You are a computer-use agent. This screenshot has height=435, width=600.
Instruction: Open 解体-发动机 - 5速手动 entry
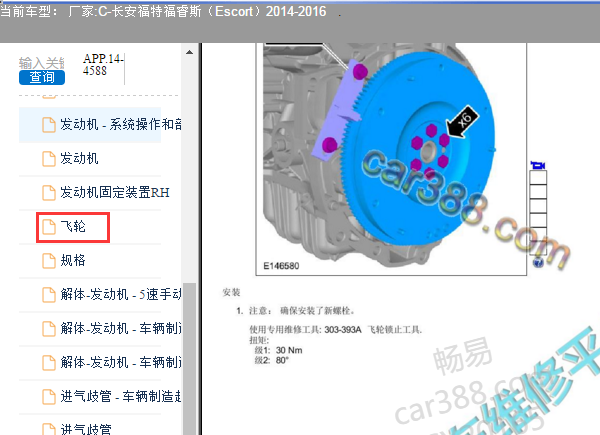pyautogui.click(x=121, y=295)
